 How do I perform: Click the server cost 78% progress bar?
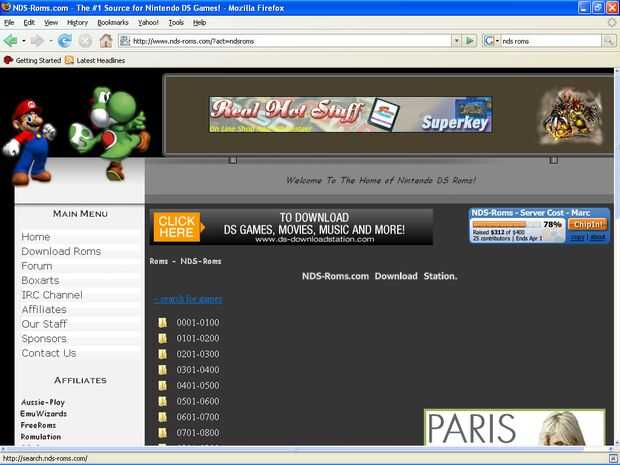(507, 225)
